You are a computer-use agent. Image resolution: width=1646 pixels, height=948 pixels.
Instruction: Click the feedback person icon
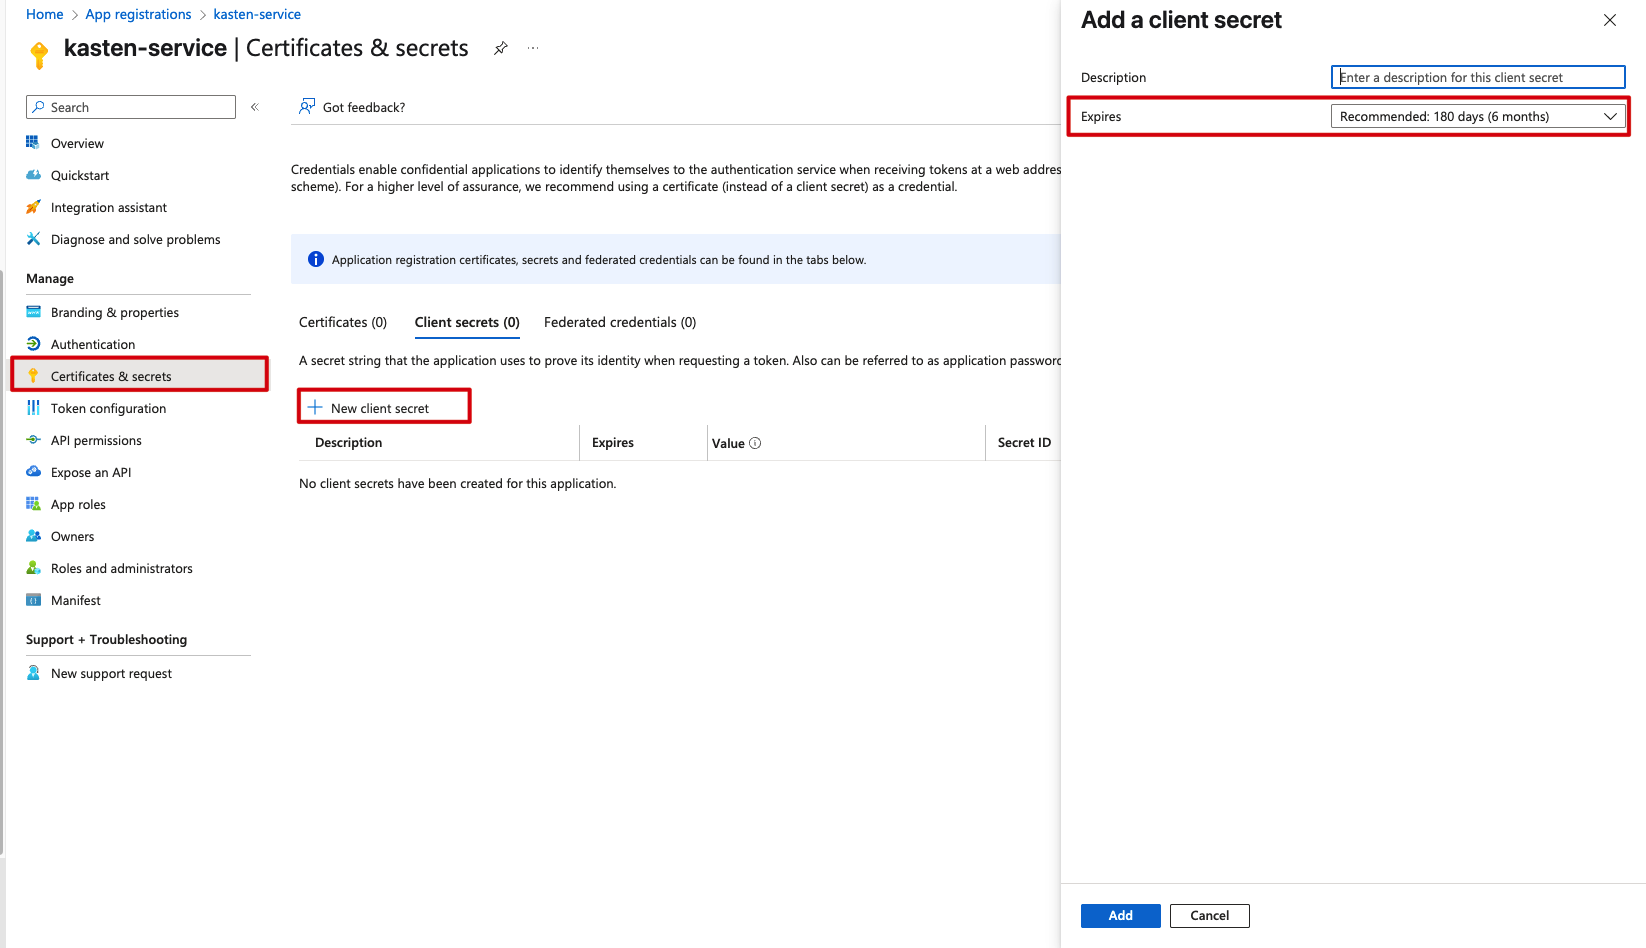[x=307, y=106]
